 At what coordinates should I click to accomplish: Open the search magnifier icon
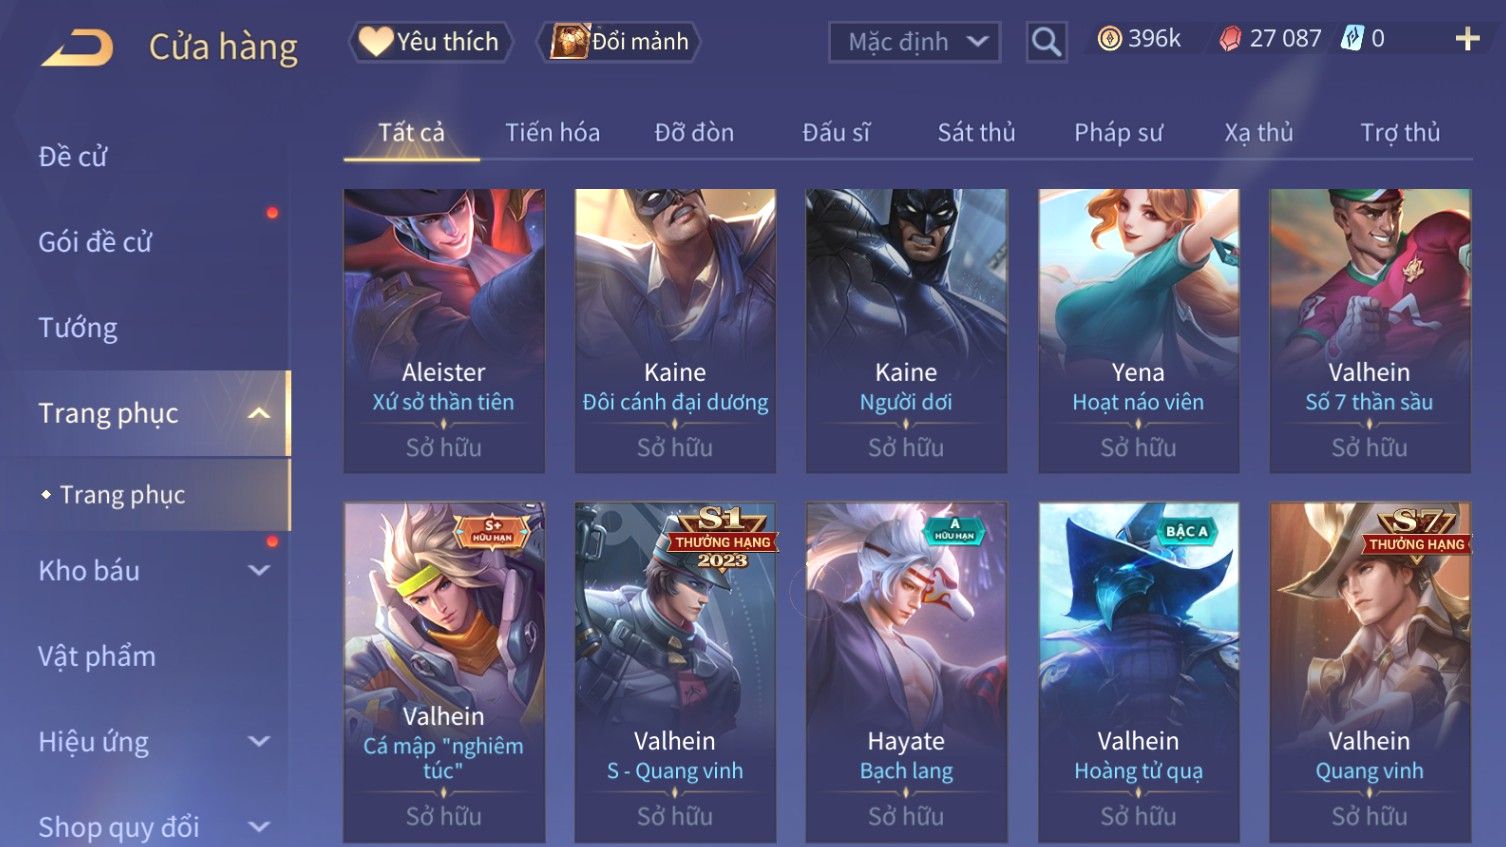pyautogui.click(x=1046, y=42)
